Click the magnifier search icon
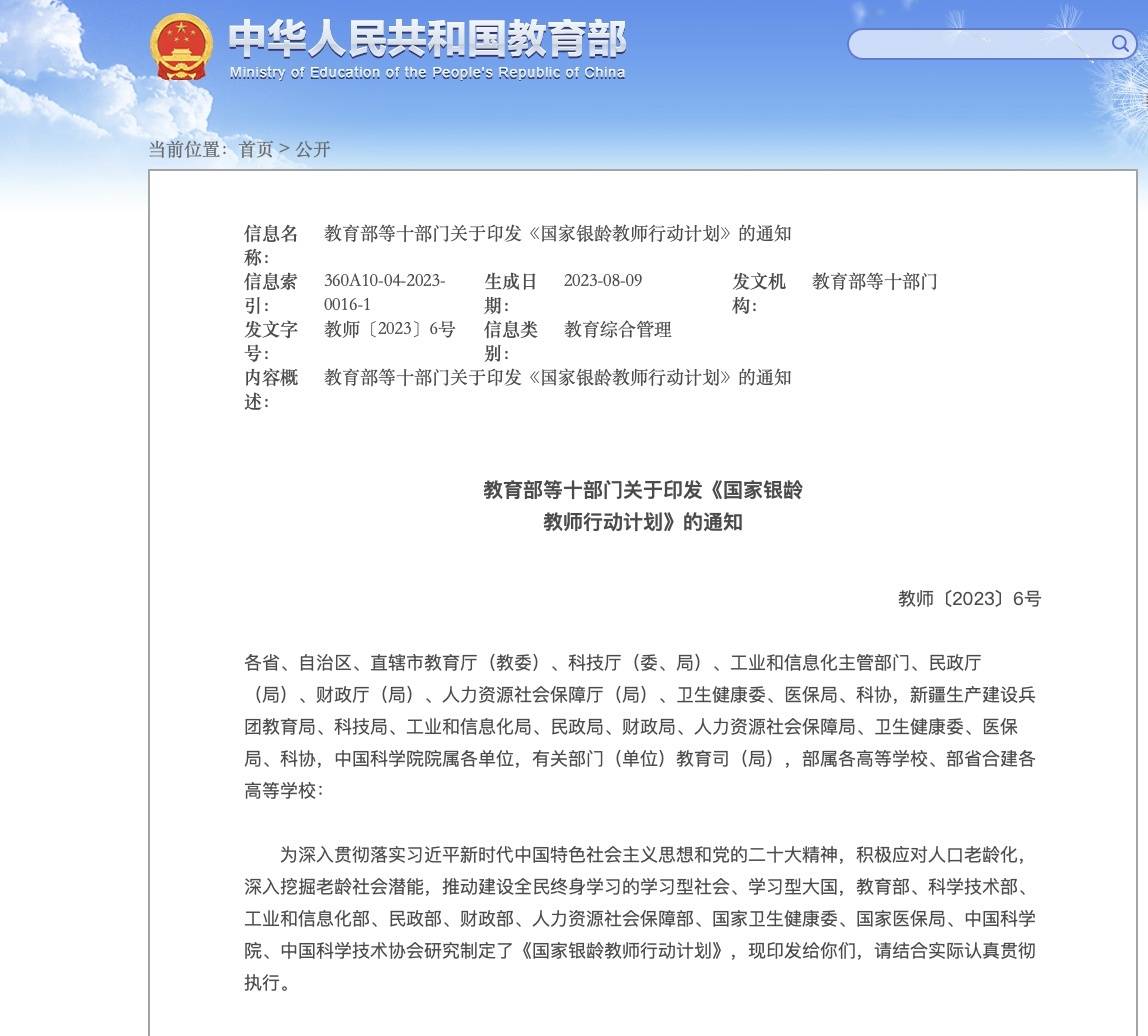This screenshot has width=1148, height=1036. coord(1119,44)
